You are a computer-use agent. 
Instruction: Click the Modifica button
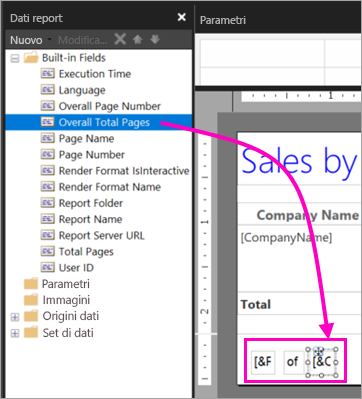(82, 40)
